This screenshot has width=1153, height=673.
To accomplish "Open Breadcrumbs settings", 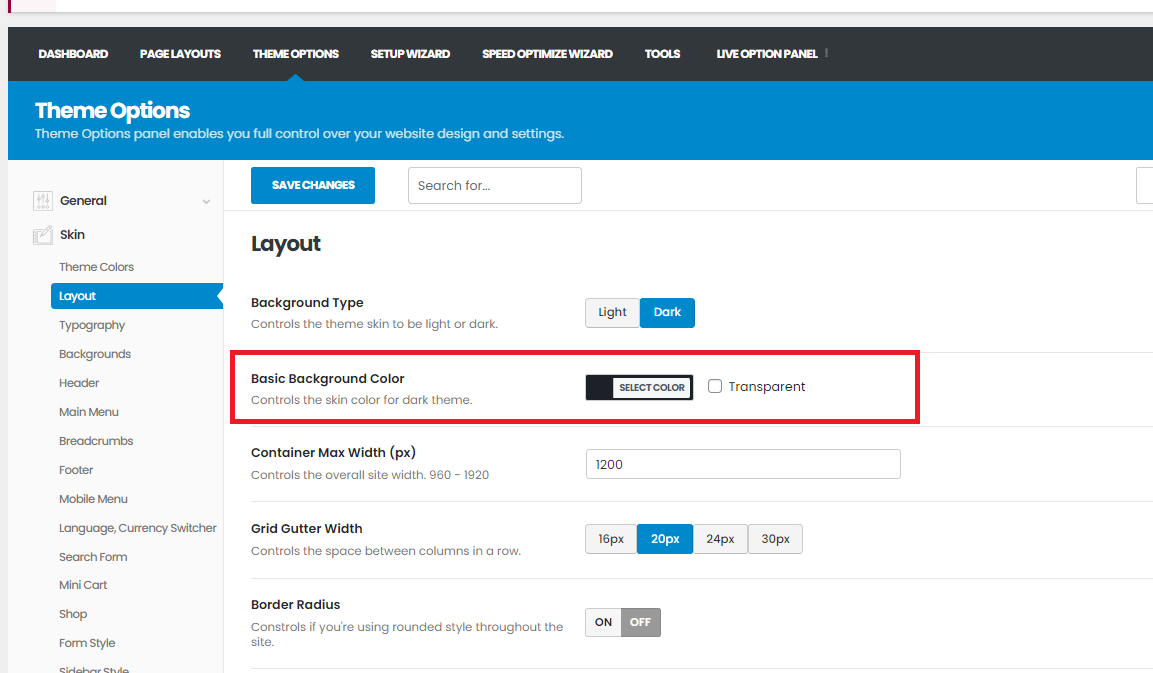I will 96,441.
